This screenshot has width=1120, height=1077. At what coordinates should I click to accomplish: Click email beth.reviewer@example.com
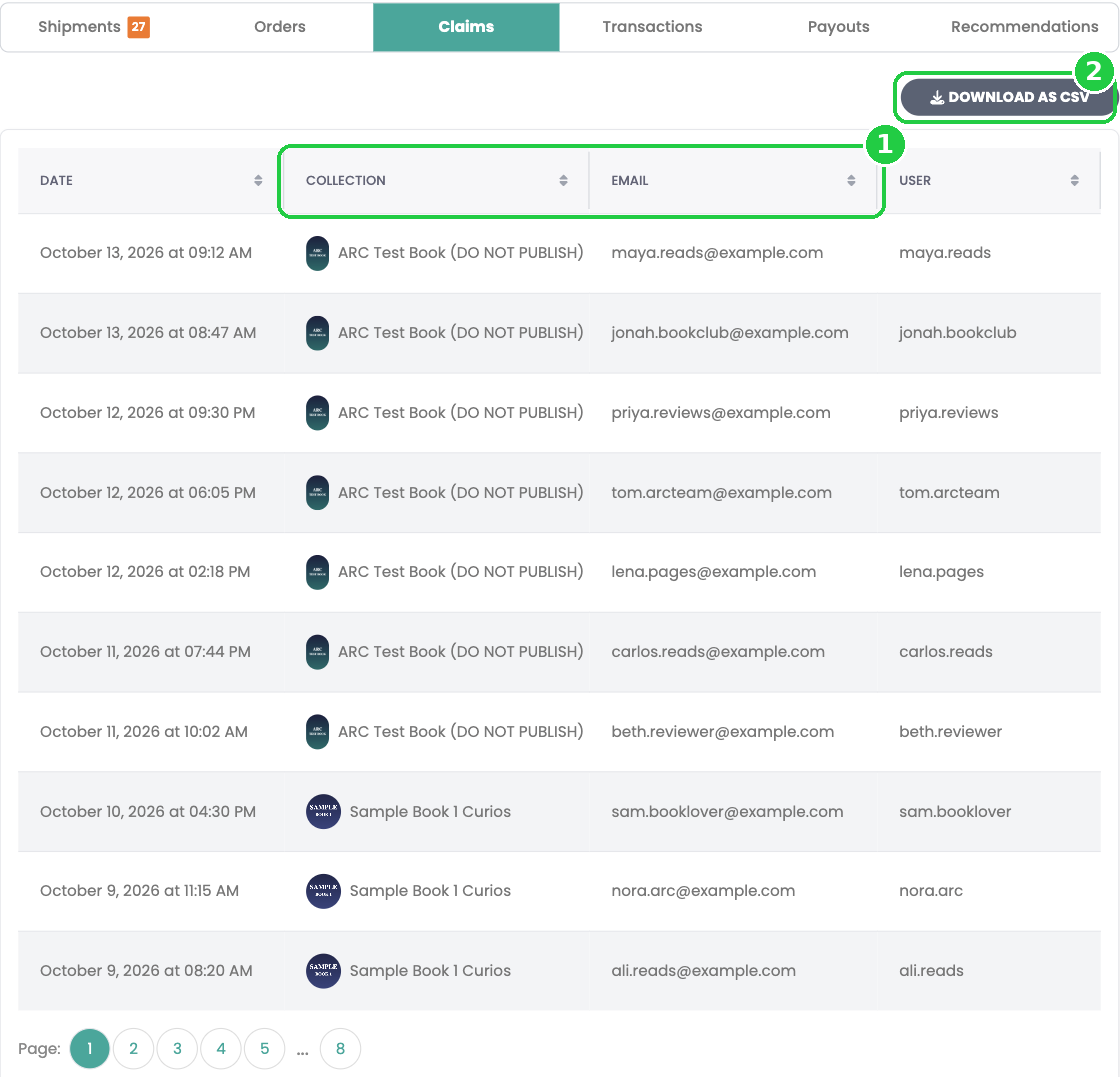[x=723, y=732]
